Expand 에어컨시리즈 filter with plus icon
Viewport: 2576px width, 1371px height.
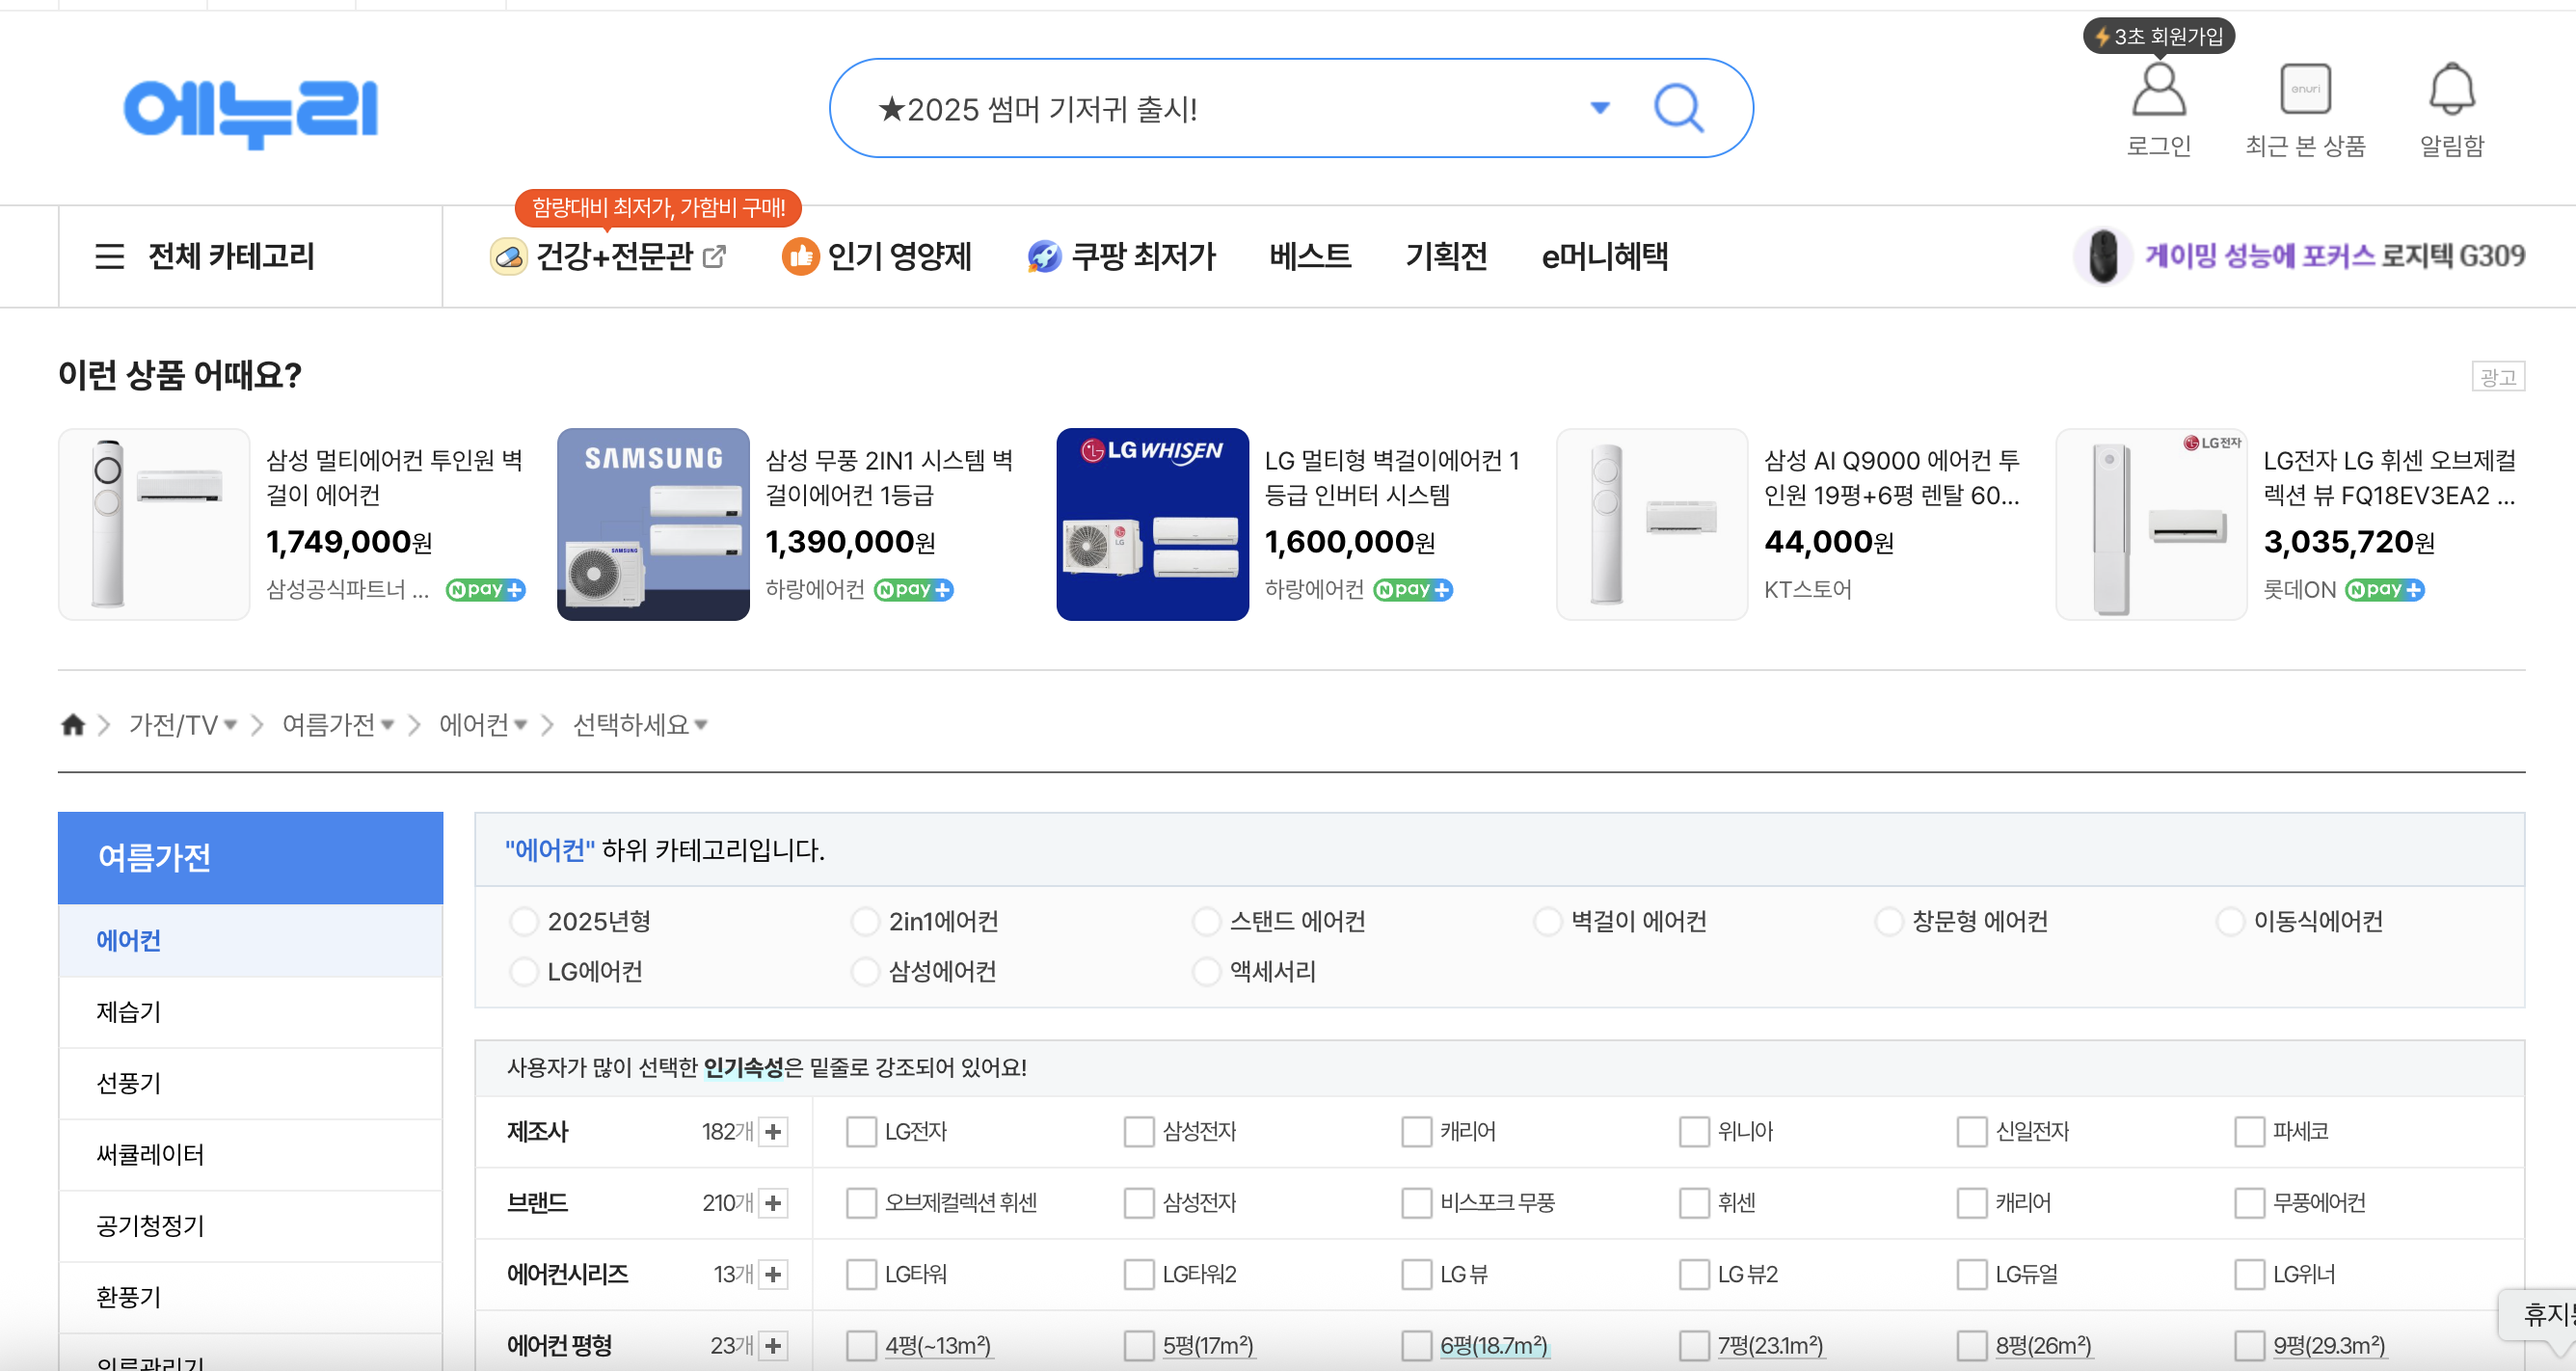773,1274
